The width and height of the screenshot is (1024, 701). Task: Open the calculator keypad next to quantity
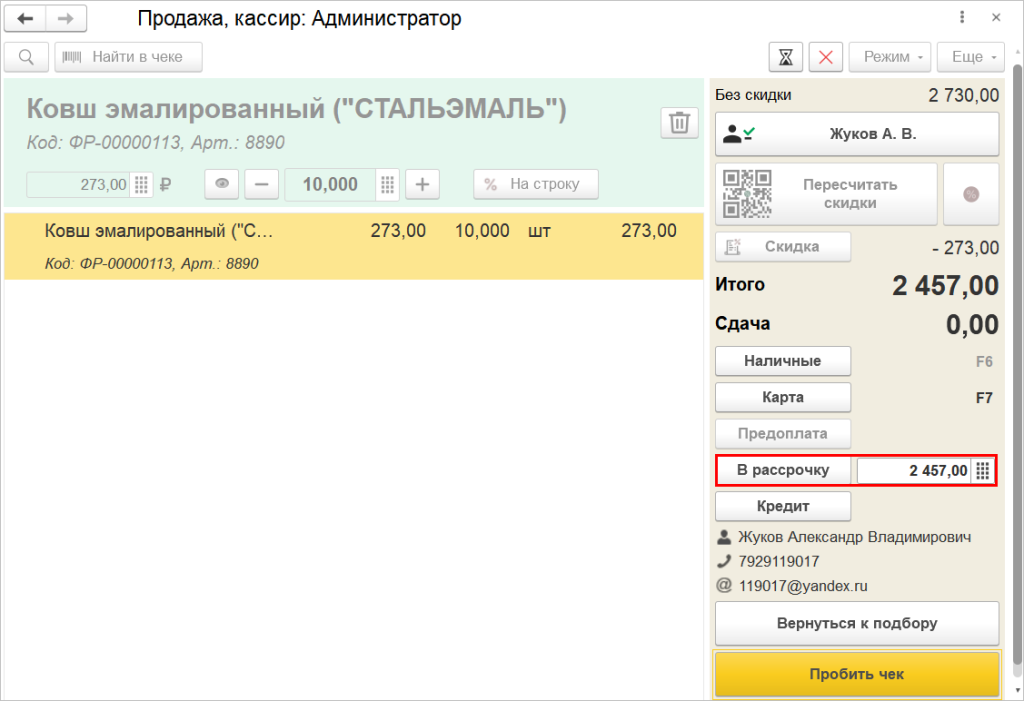click(388, 184)
